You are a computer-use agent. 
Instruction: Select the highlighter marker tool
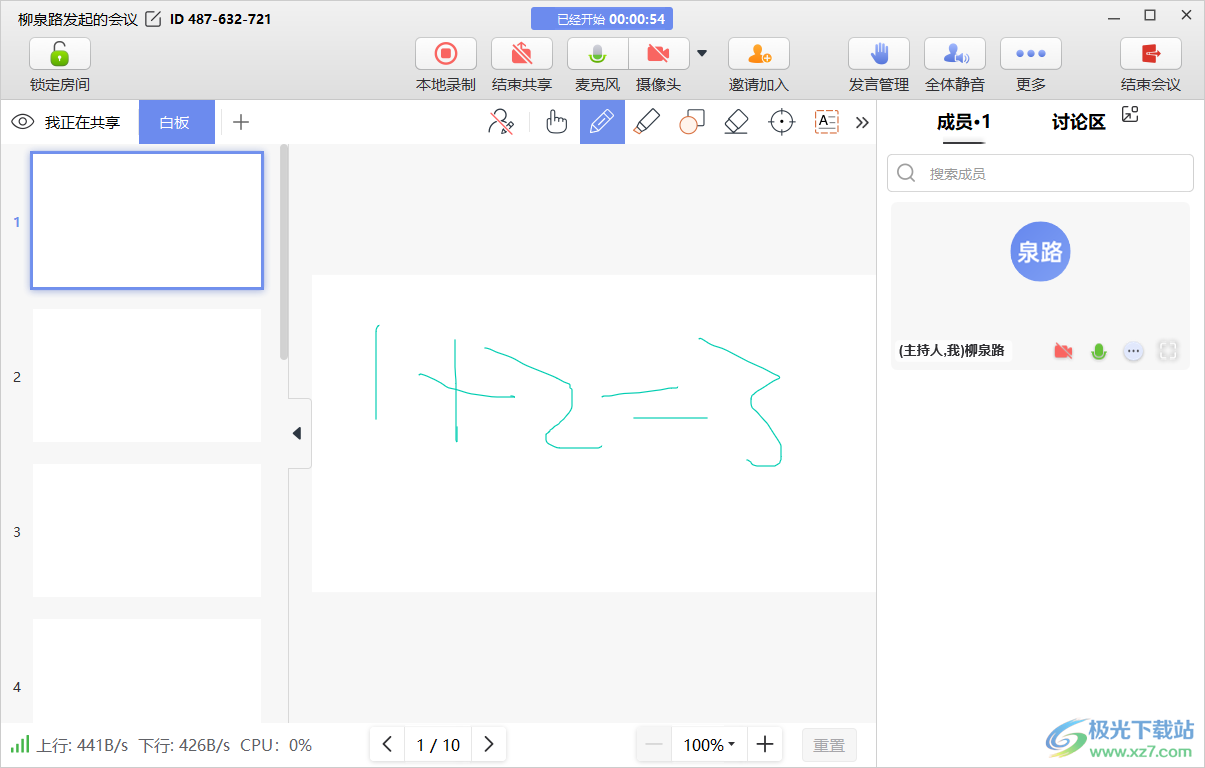tap(647, 122)
